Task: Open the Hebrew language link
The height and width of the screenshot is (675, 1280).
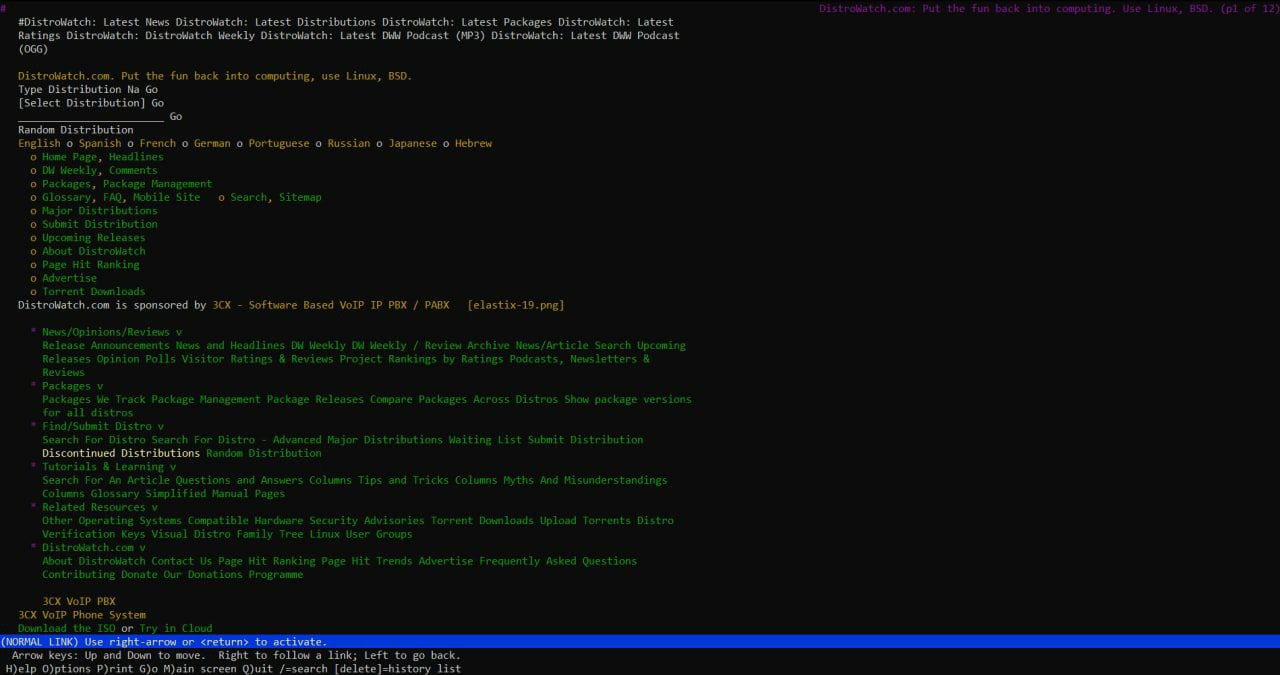Action: point(473,143)
